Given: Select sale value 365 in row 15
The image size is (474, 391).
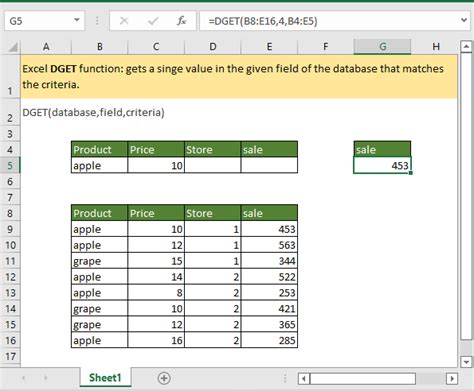Looking at the screenshot, I should [x=269, y=324].
